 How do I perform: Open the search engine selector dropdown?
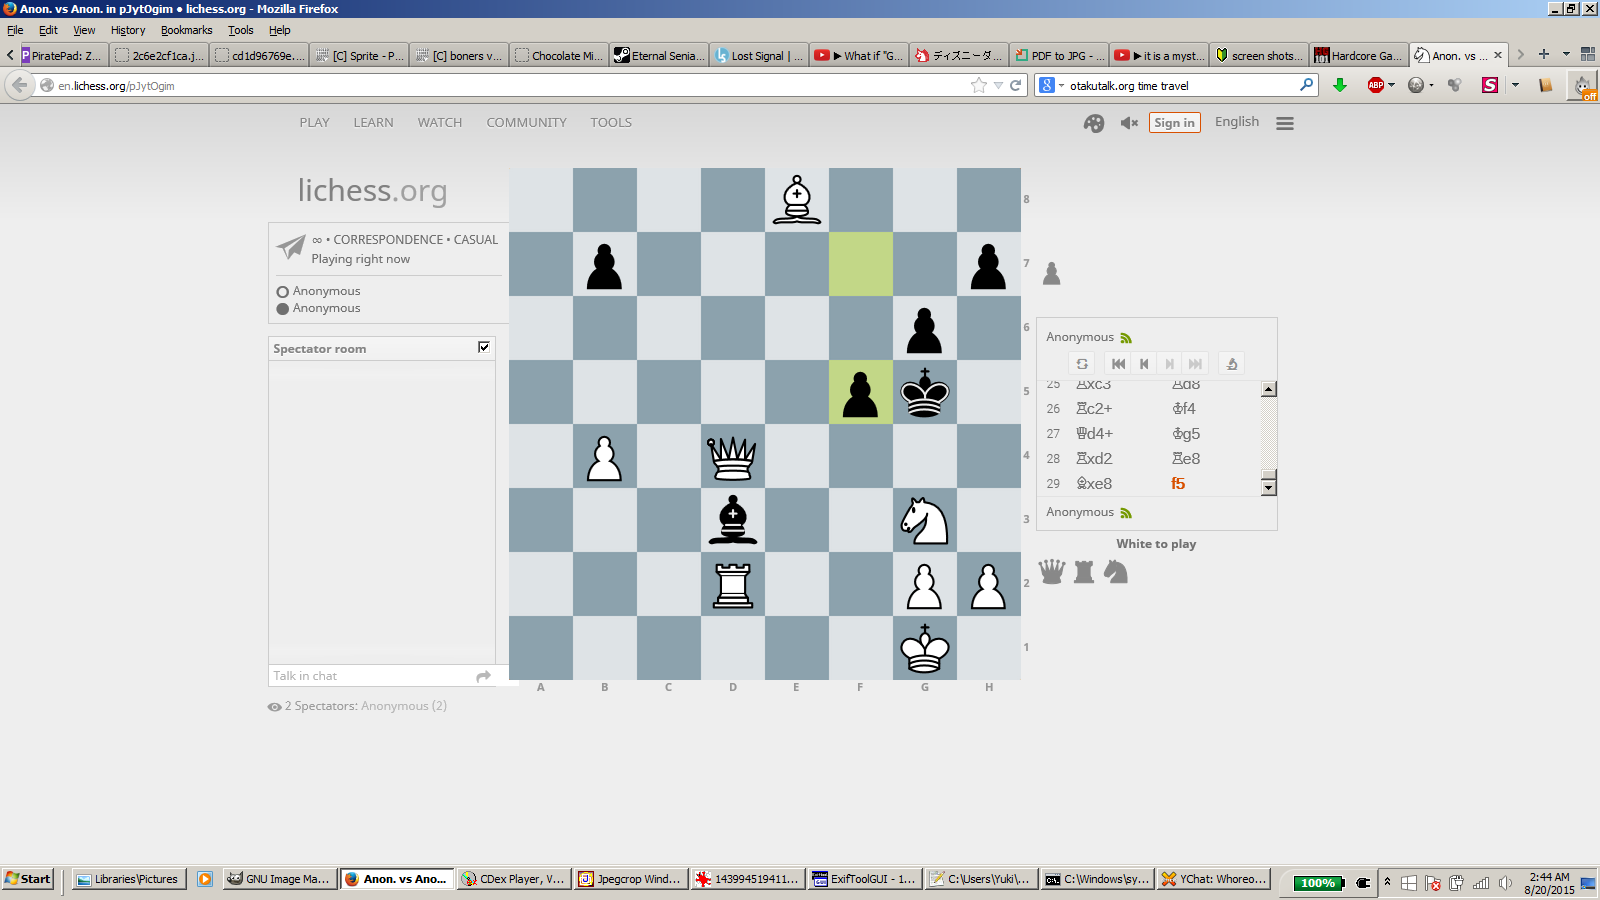pyautogui.click(x=1051, y=85)
